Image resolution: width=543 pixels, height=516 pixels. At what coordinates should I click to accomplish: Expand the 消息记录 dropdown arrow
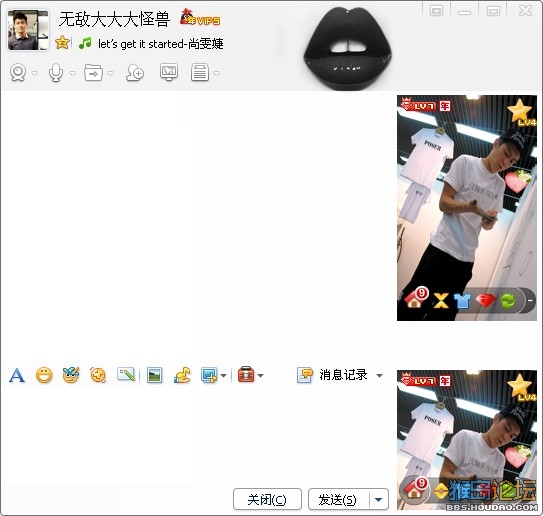380,375
